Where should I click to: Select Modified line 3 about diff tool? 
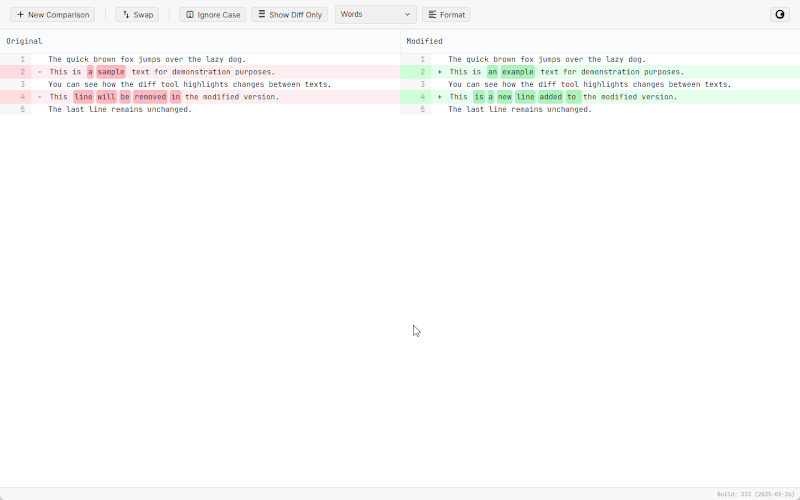click(590, 85)
